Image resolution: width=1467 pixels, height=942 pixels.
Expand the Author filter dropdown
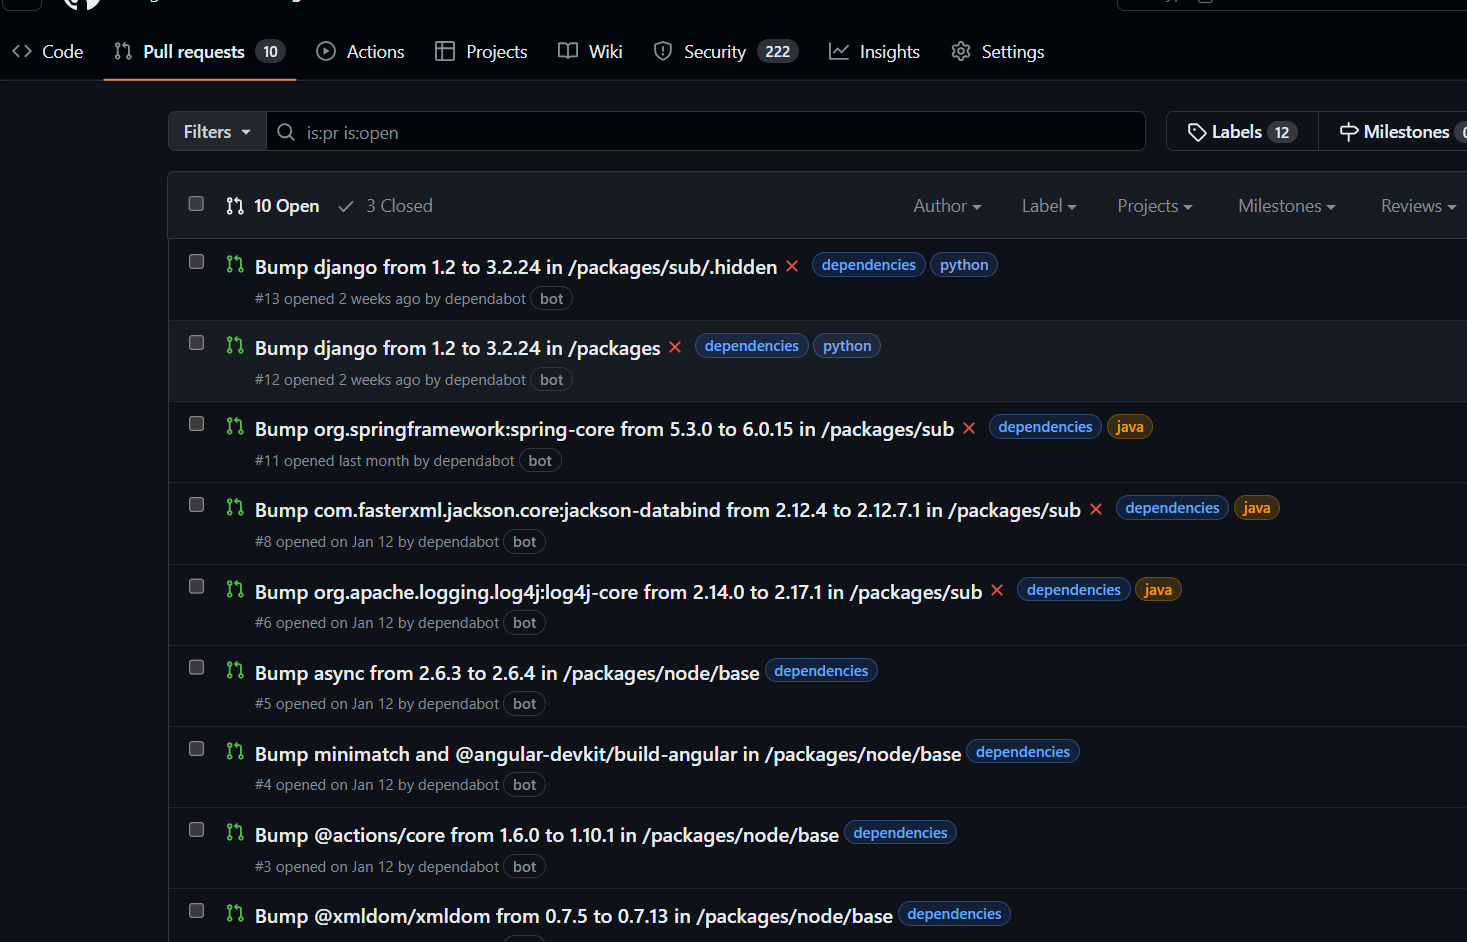[946, 206]
